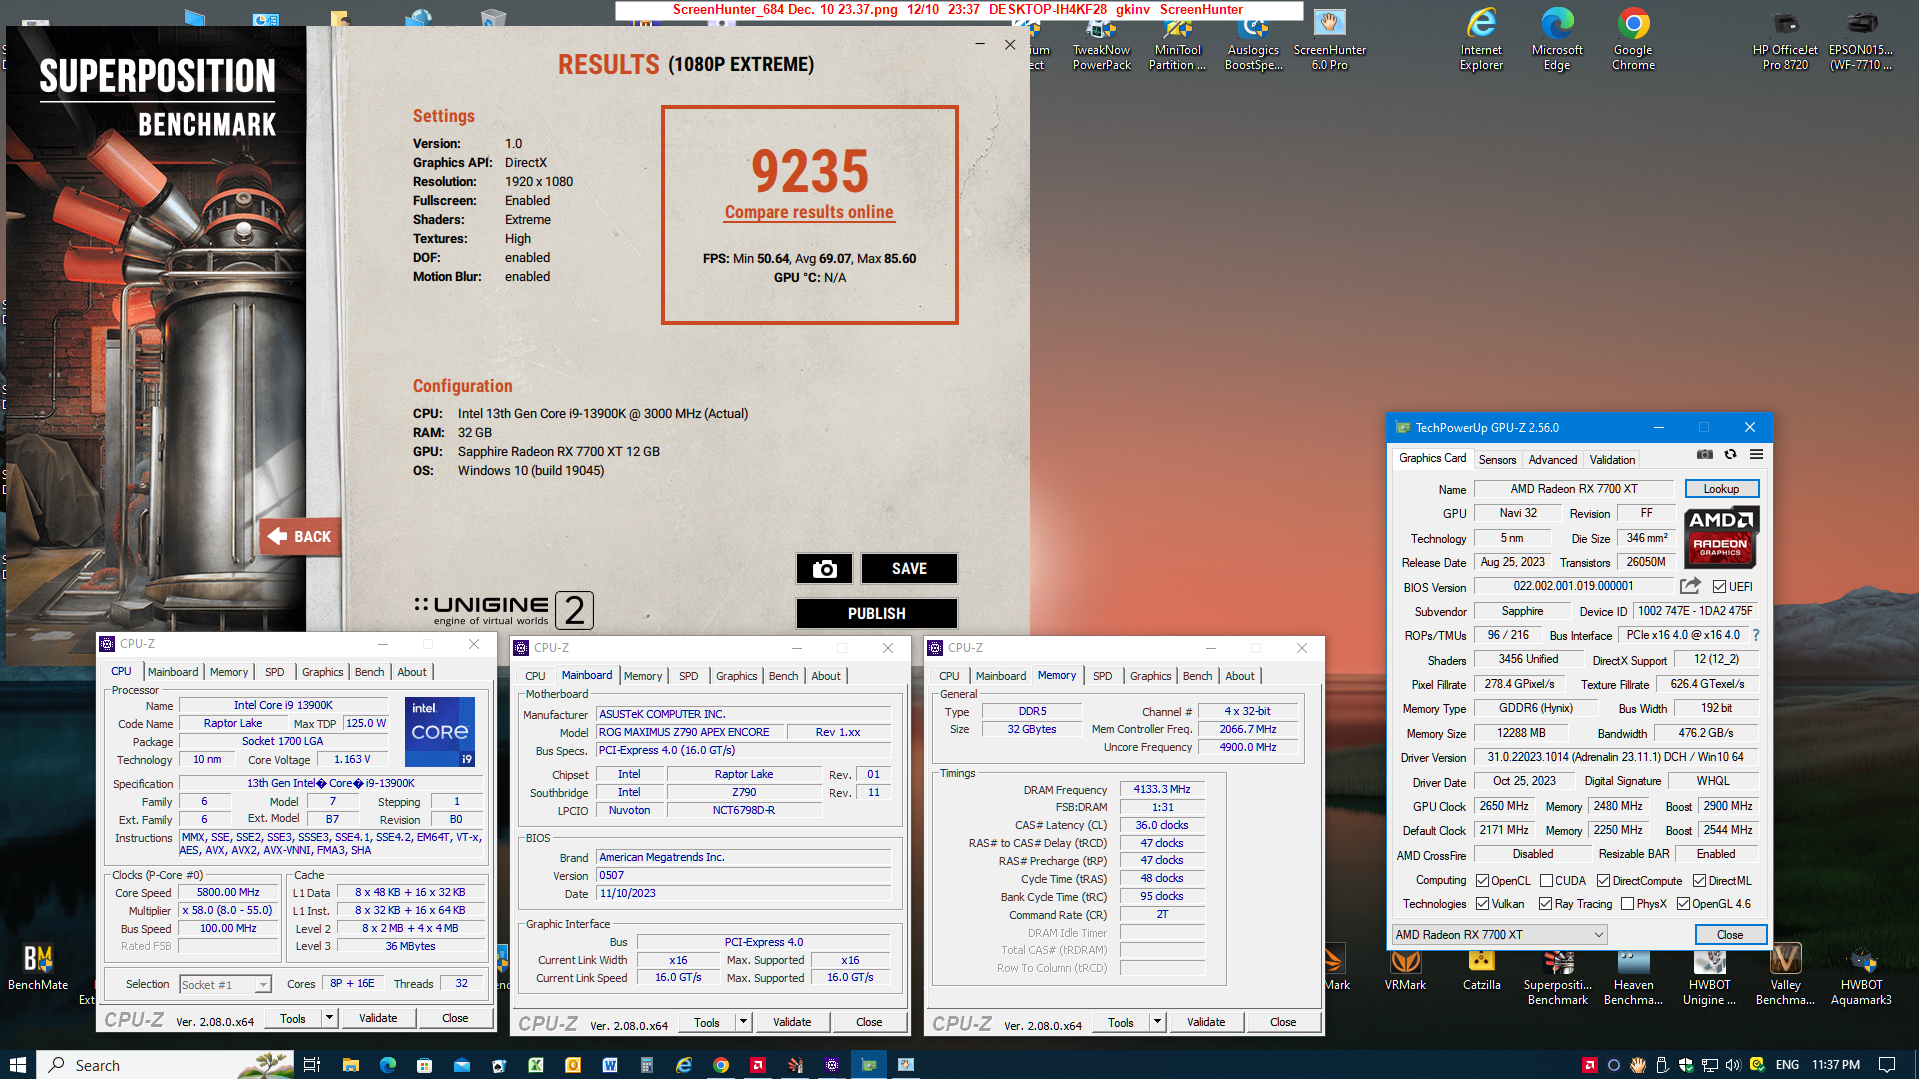Toggle the DirectML checkbox
Viewport: 1919px width, 1079px height.
pyautogui.click(x=1699, y=881)
